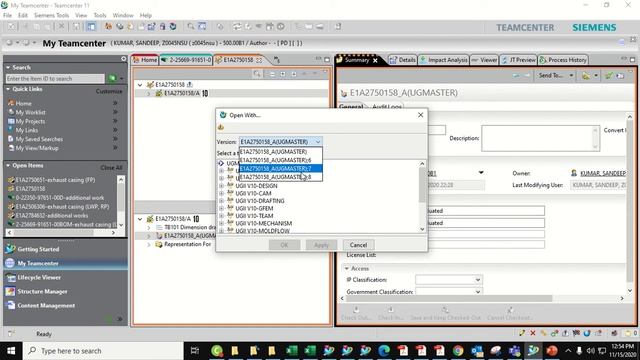Viewport: 640px width, 360px height.
Task: Close the Open With dialog
Action: coord(420,115)
